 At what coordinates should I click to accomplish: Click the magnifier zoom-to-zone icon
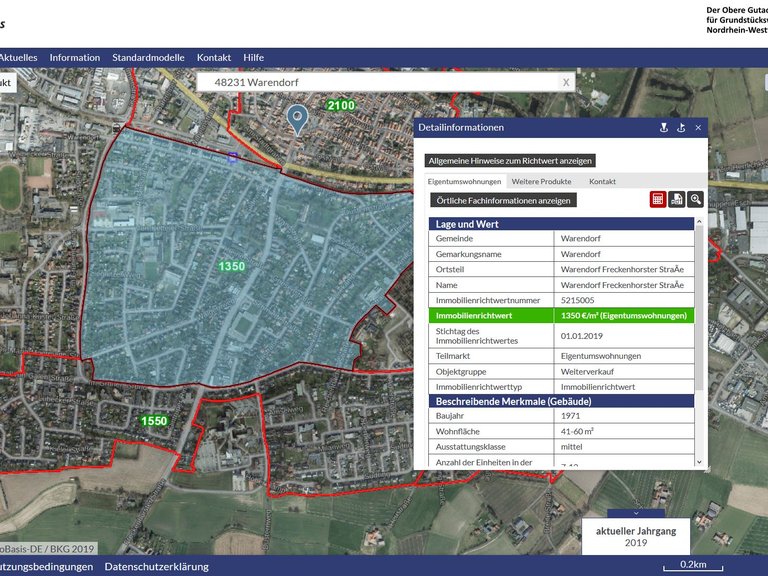pos(695,200)
